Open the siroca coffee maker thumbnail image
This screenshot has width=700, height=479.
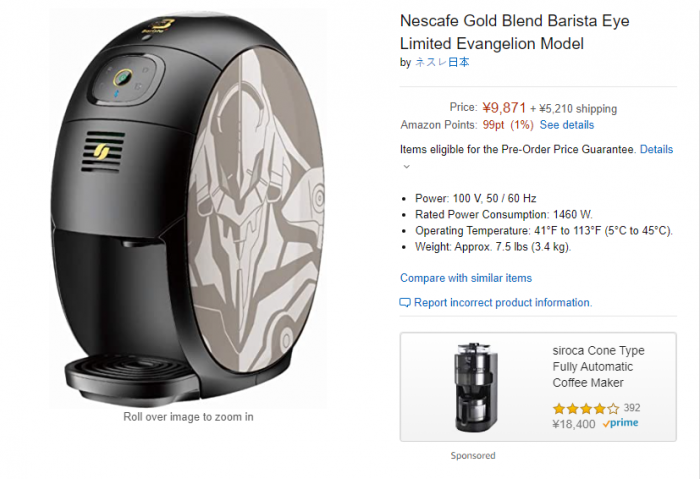pyautogui.click(x=476, y=387)
